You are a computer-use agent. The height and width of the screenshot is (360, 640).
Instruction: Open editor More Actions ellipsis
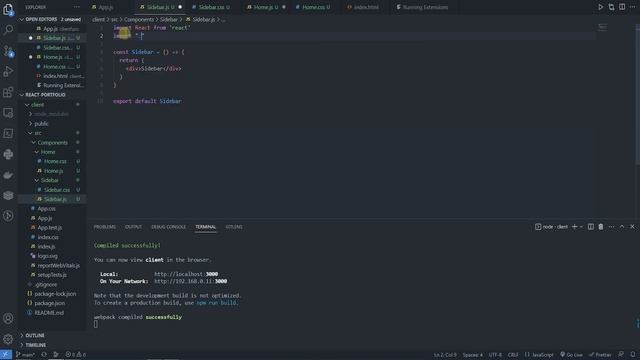(x=632, y=7)
